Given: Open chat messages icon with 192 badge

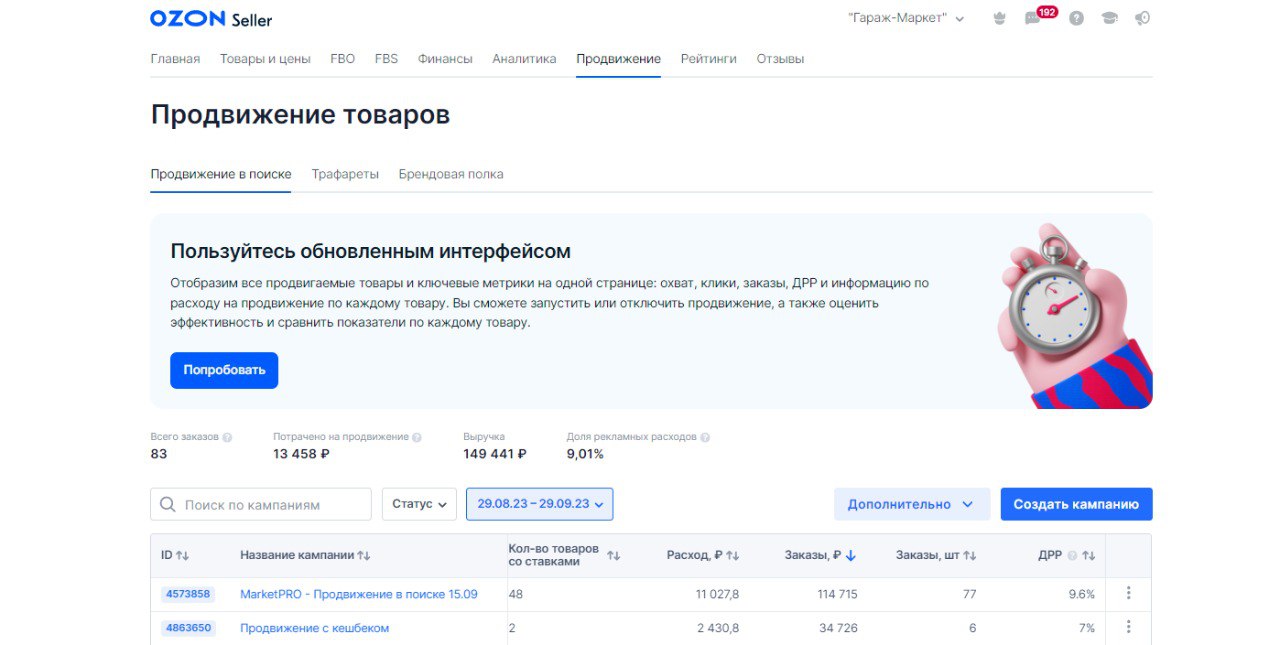Looking at the screenshot, I should click(x=1033, y=18).
